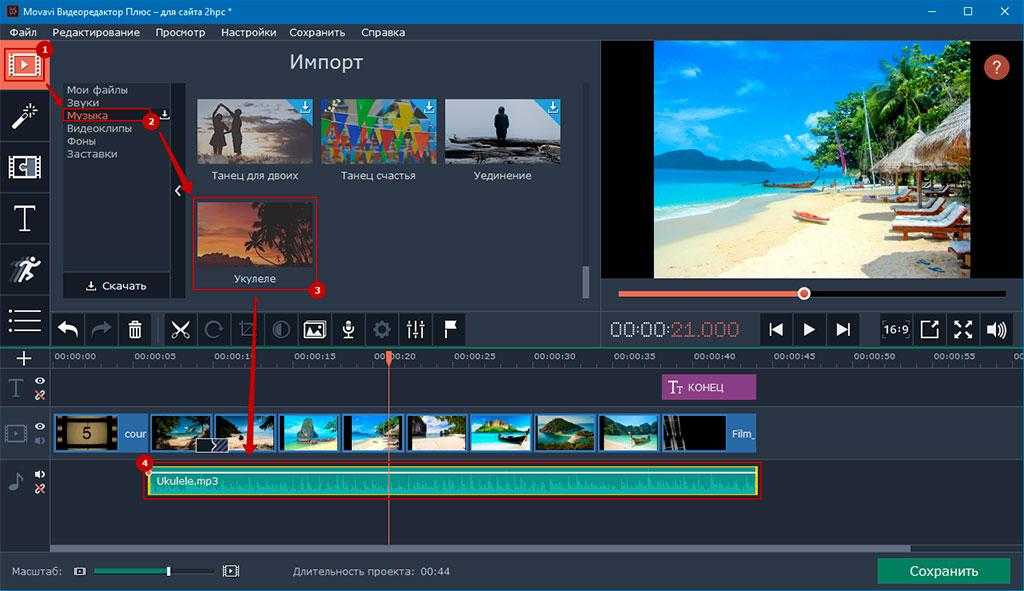The image size is (1024, 591).
Task: Open the Import media tab icon
Action: pyautogui.click(x=24, y=65)
